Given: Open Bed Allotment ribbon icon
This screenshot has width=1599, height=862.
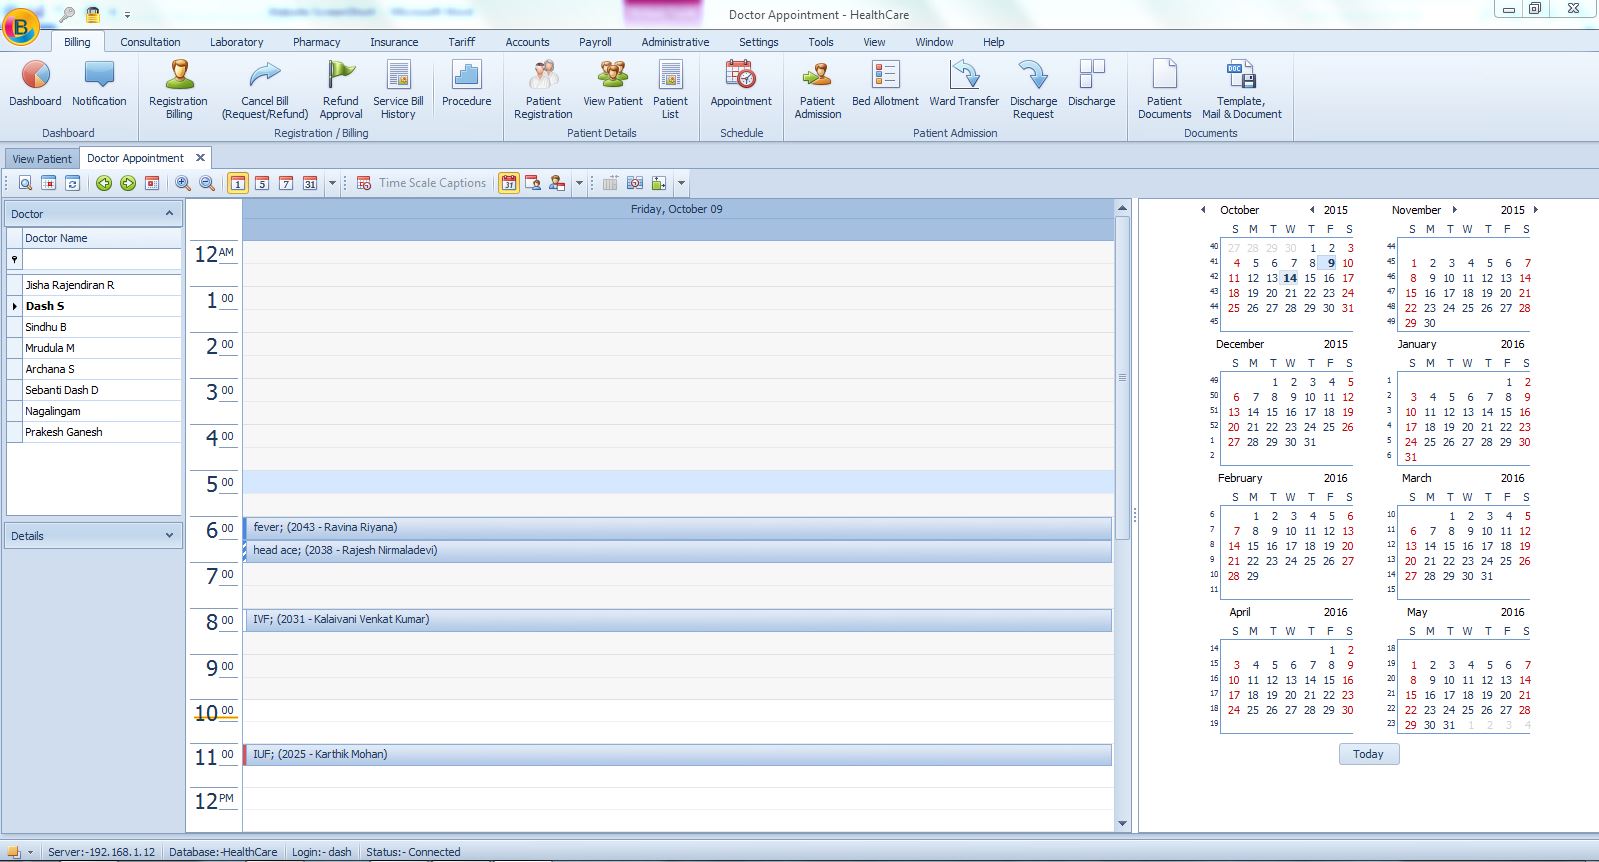Looking at the screenshot, I should [x=885, y=84].
